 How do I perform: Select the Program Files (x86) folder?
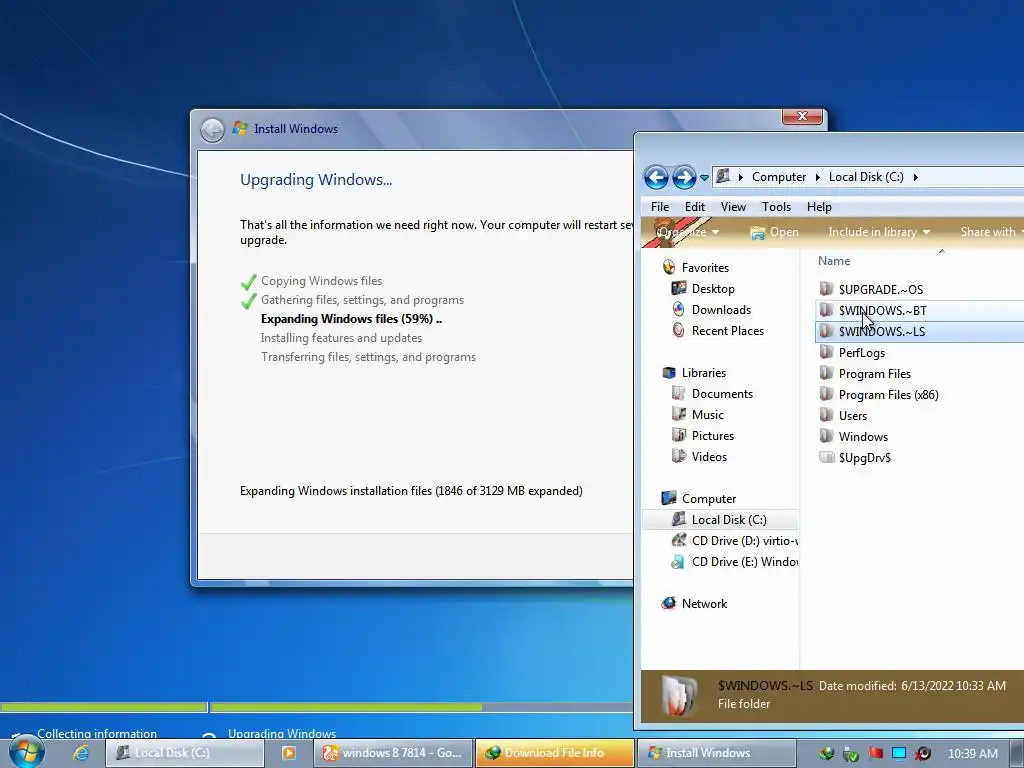point(888,394)
